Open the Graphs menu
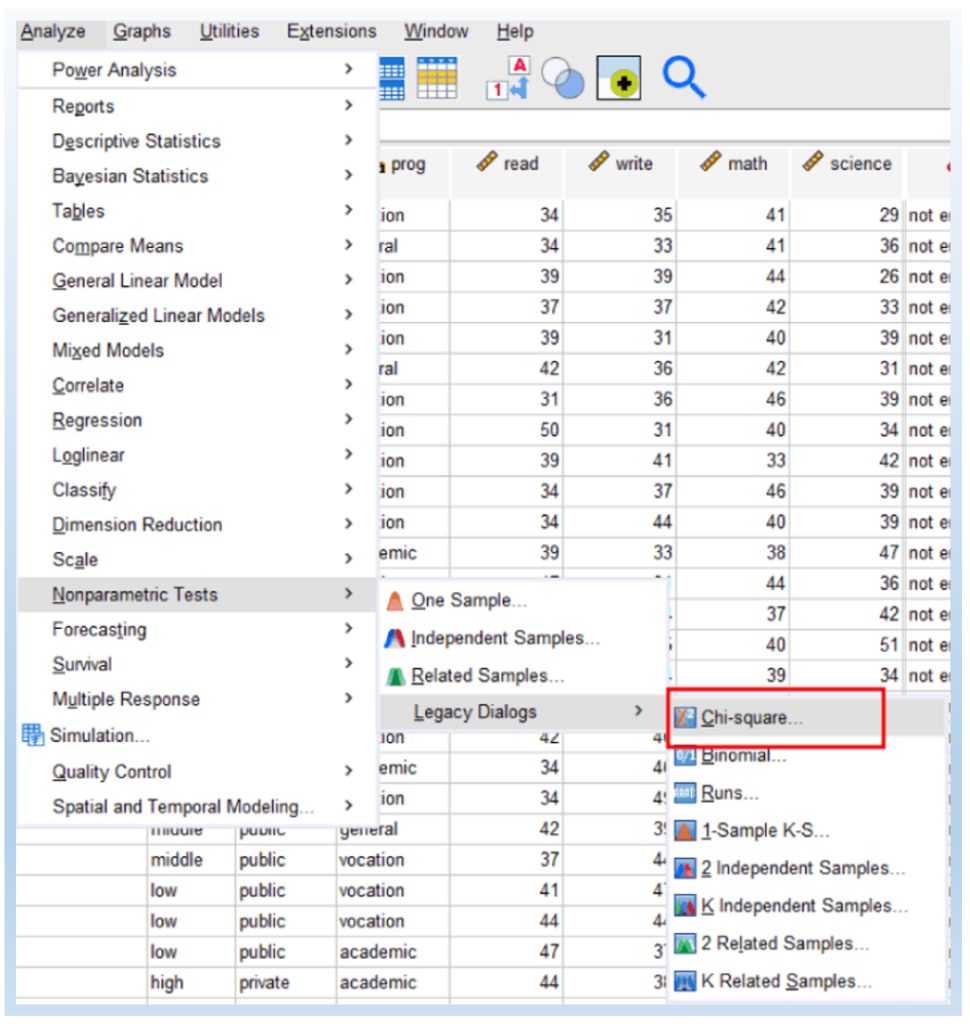Viewport: 970px width, 1024px height. (141, 31)
